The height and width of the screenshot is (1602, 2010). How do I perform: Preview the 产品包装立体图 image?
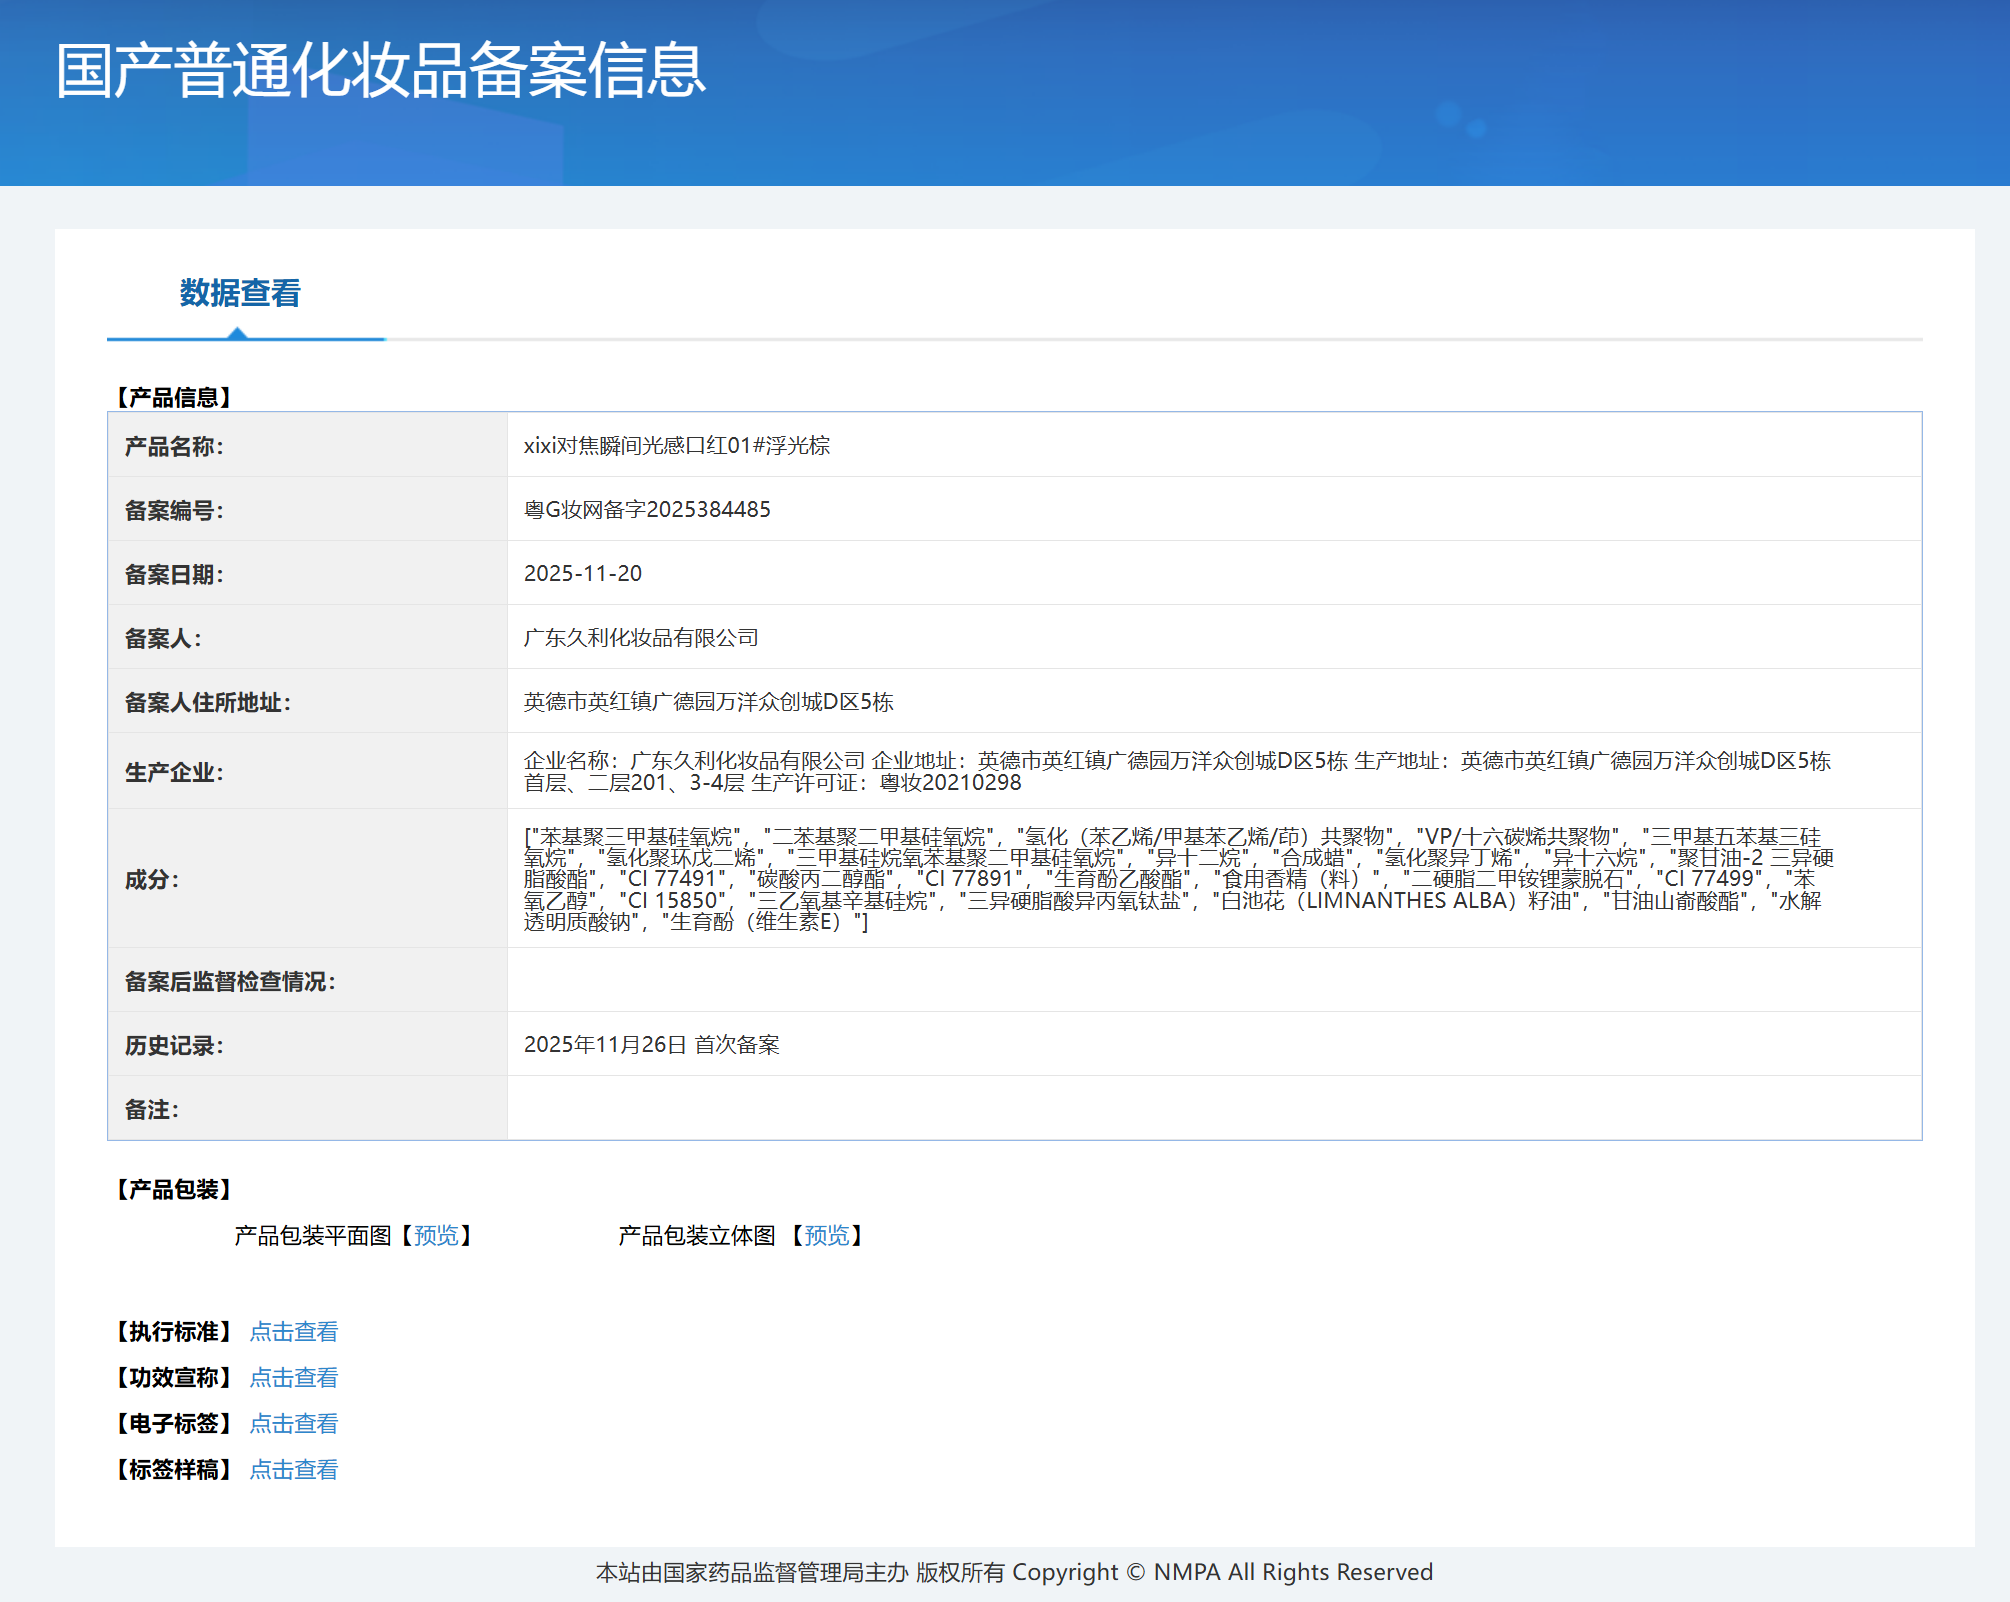click(x=827, y=1236)
